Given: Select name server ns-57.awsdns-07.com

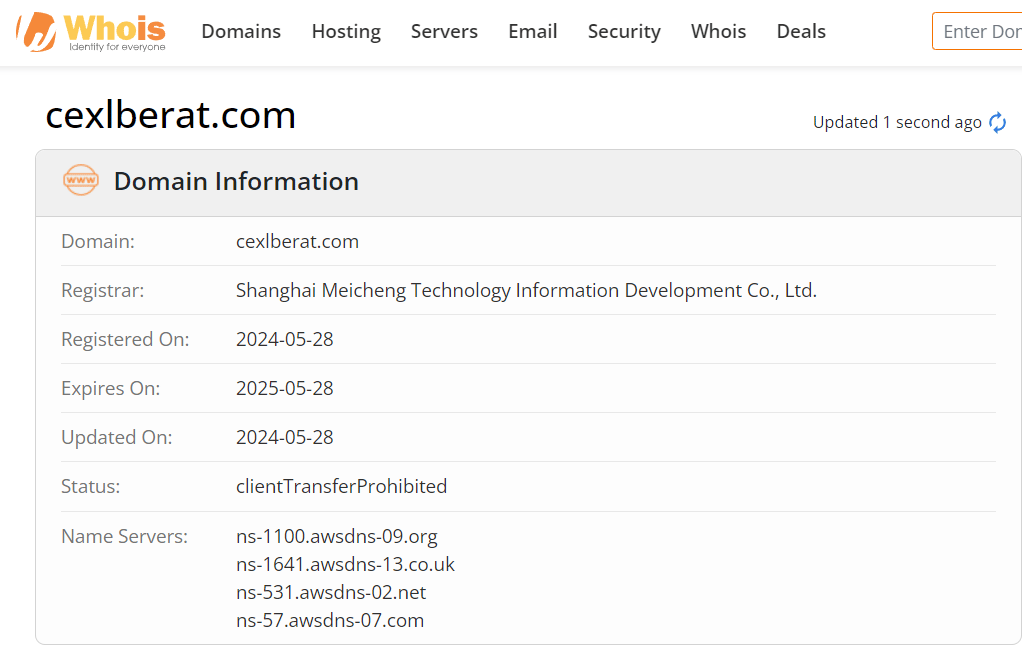Looking at the screenshot, I should pos(330,620).
